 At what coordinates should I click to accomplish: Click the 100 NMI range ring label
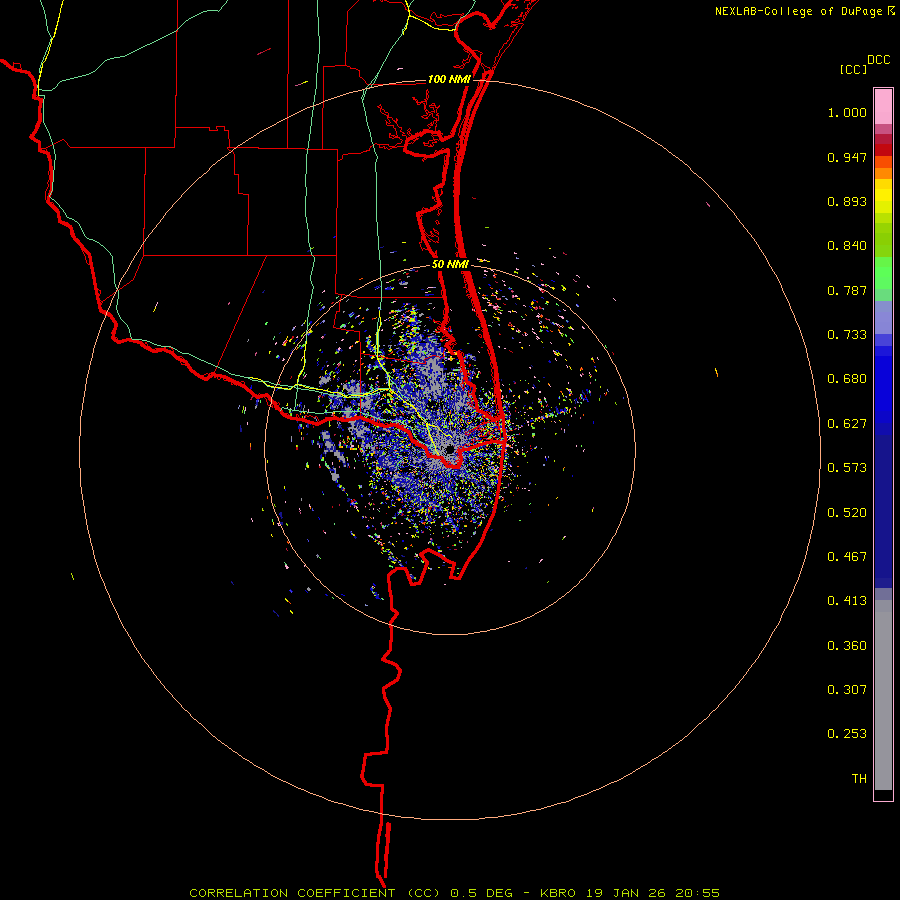click(x=449, y=79)
